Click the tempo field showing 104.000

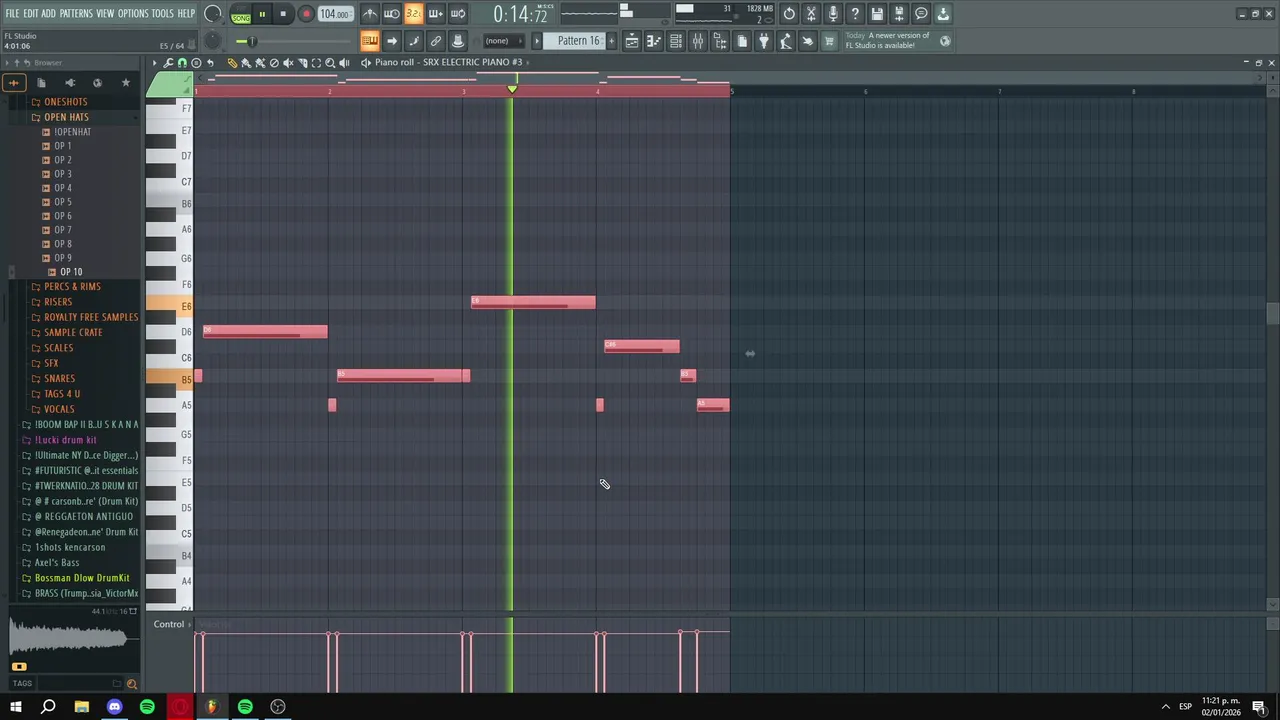[x=335, y=14]
